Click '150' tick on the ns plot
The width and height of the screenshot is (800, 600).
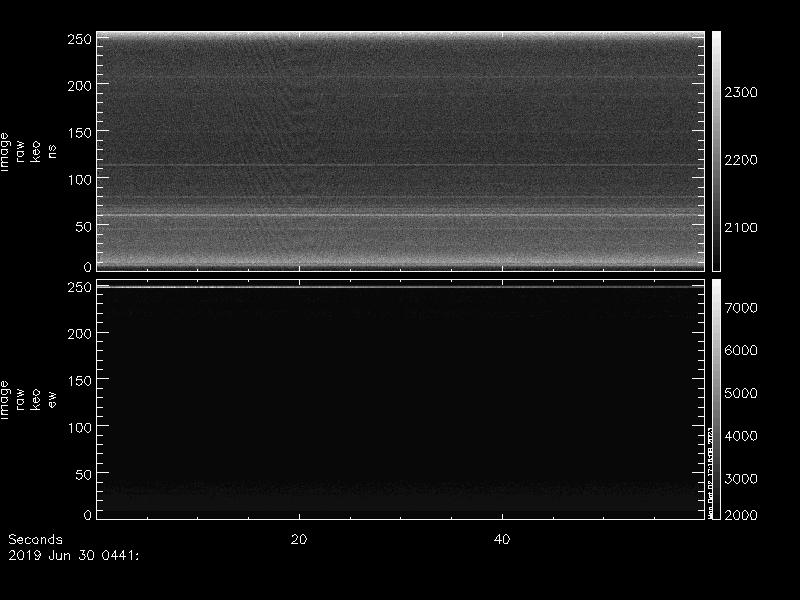coord(79,133)
